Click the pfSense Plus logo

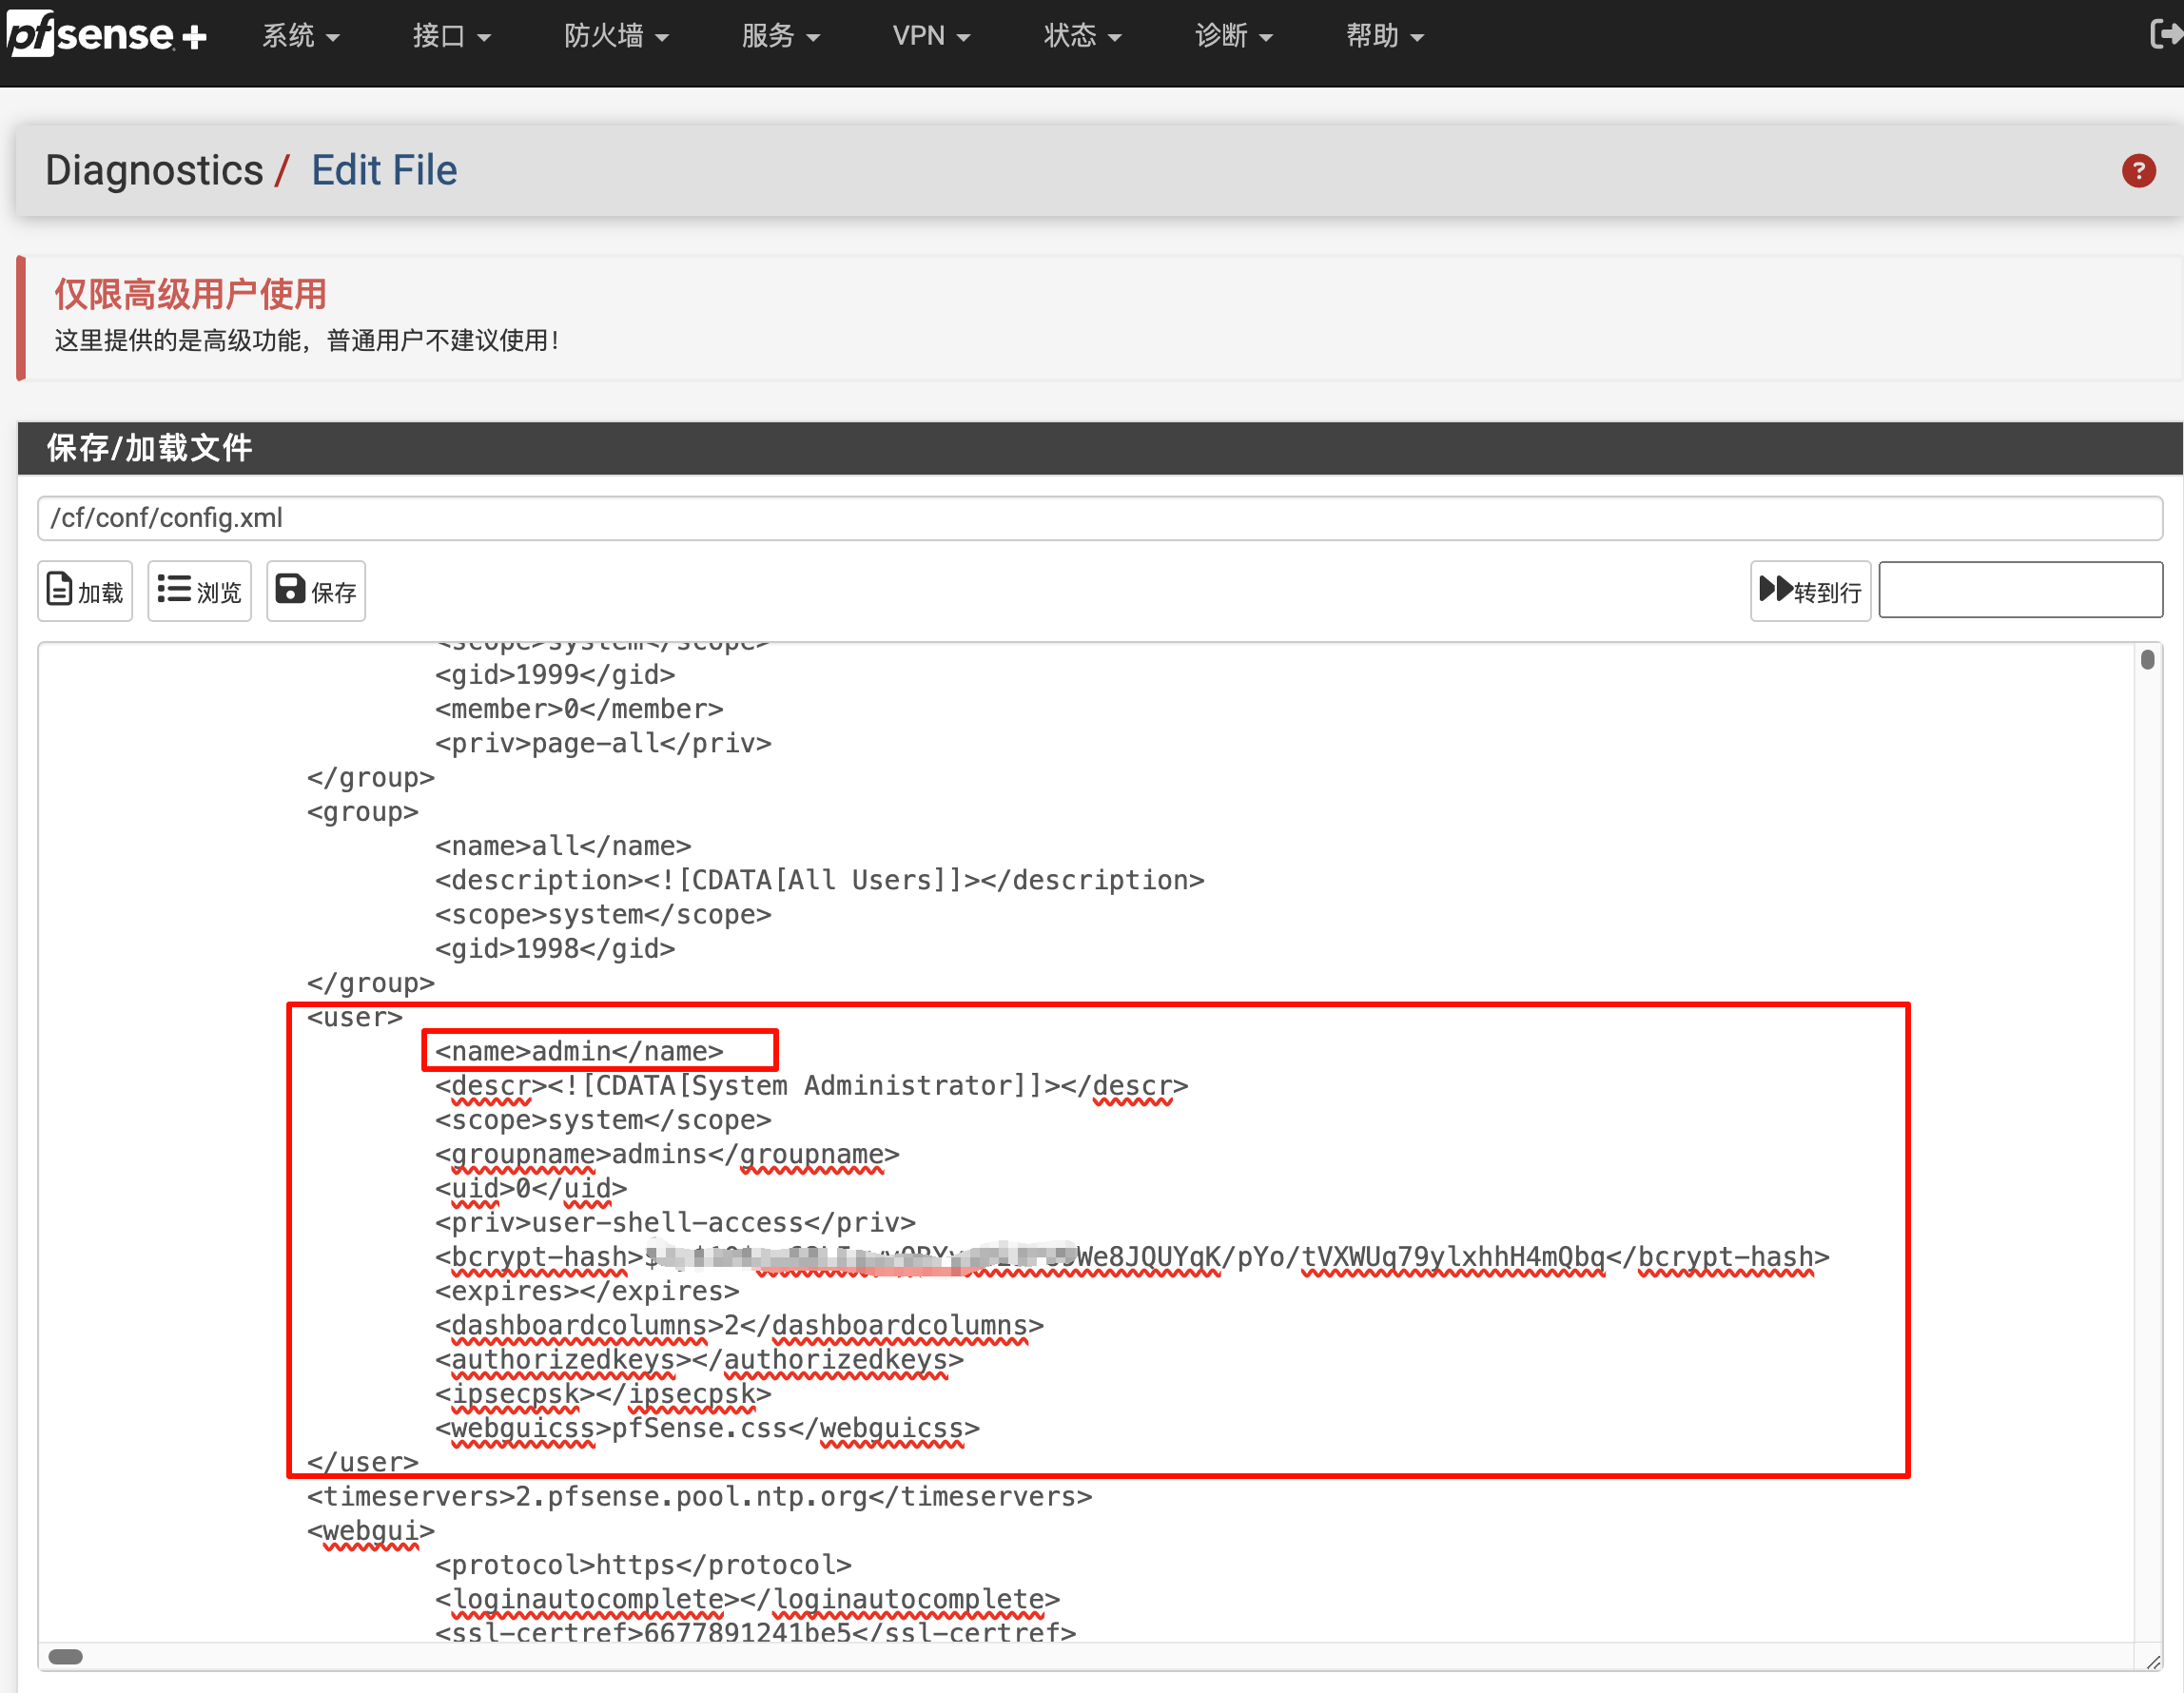106,35
